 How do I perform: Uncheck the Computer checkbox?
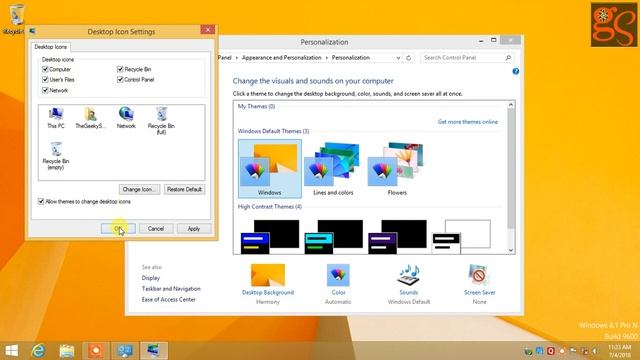pos(45,69)
